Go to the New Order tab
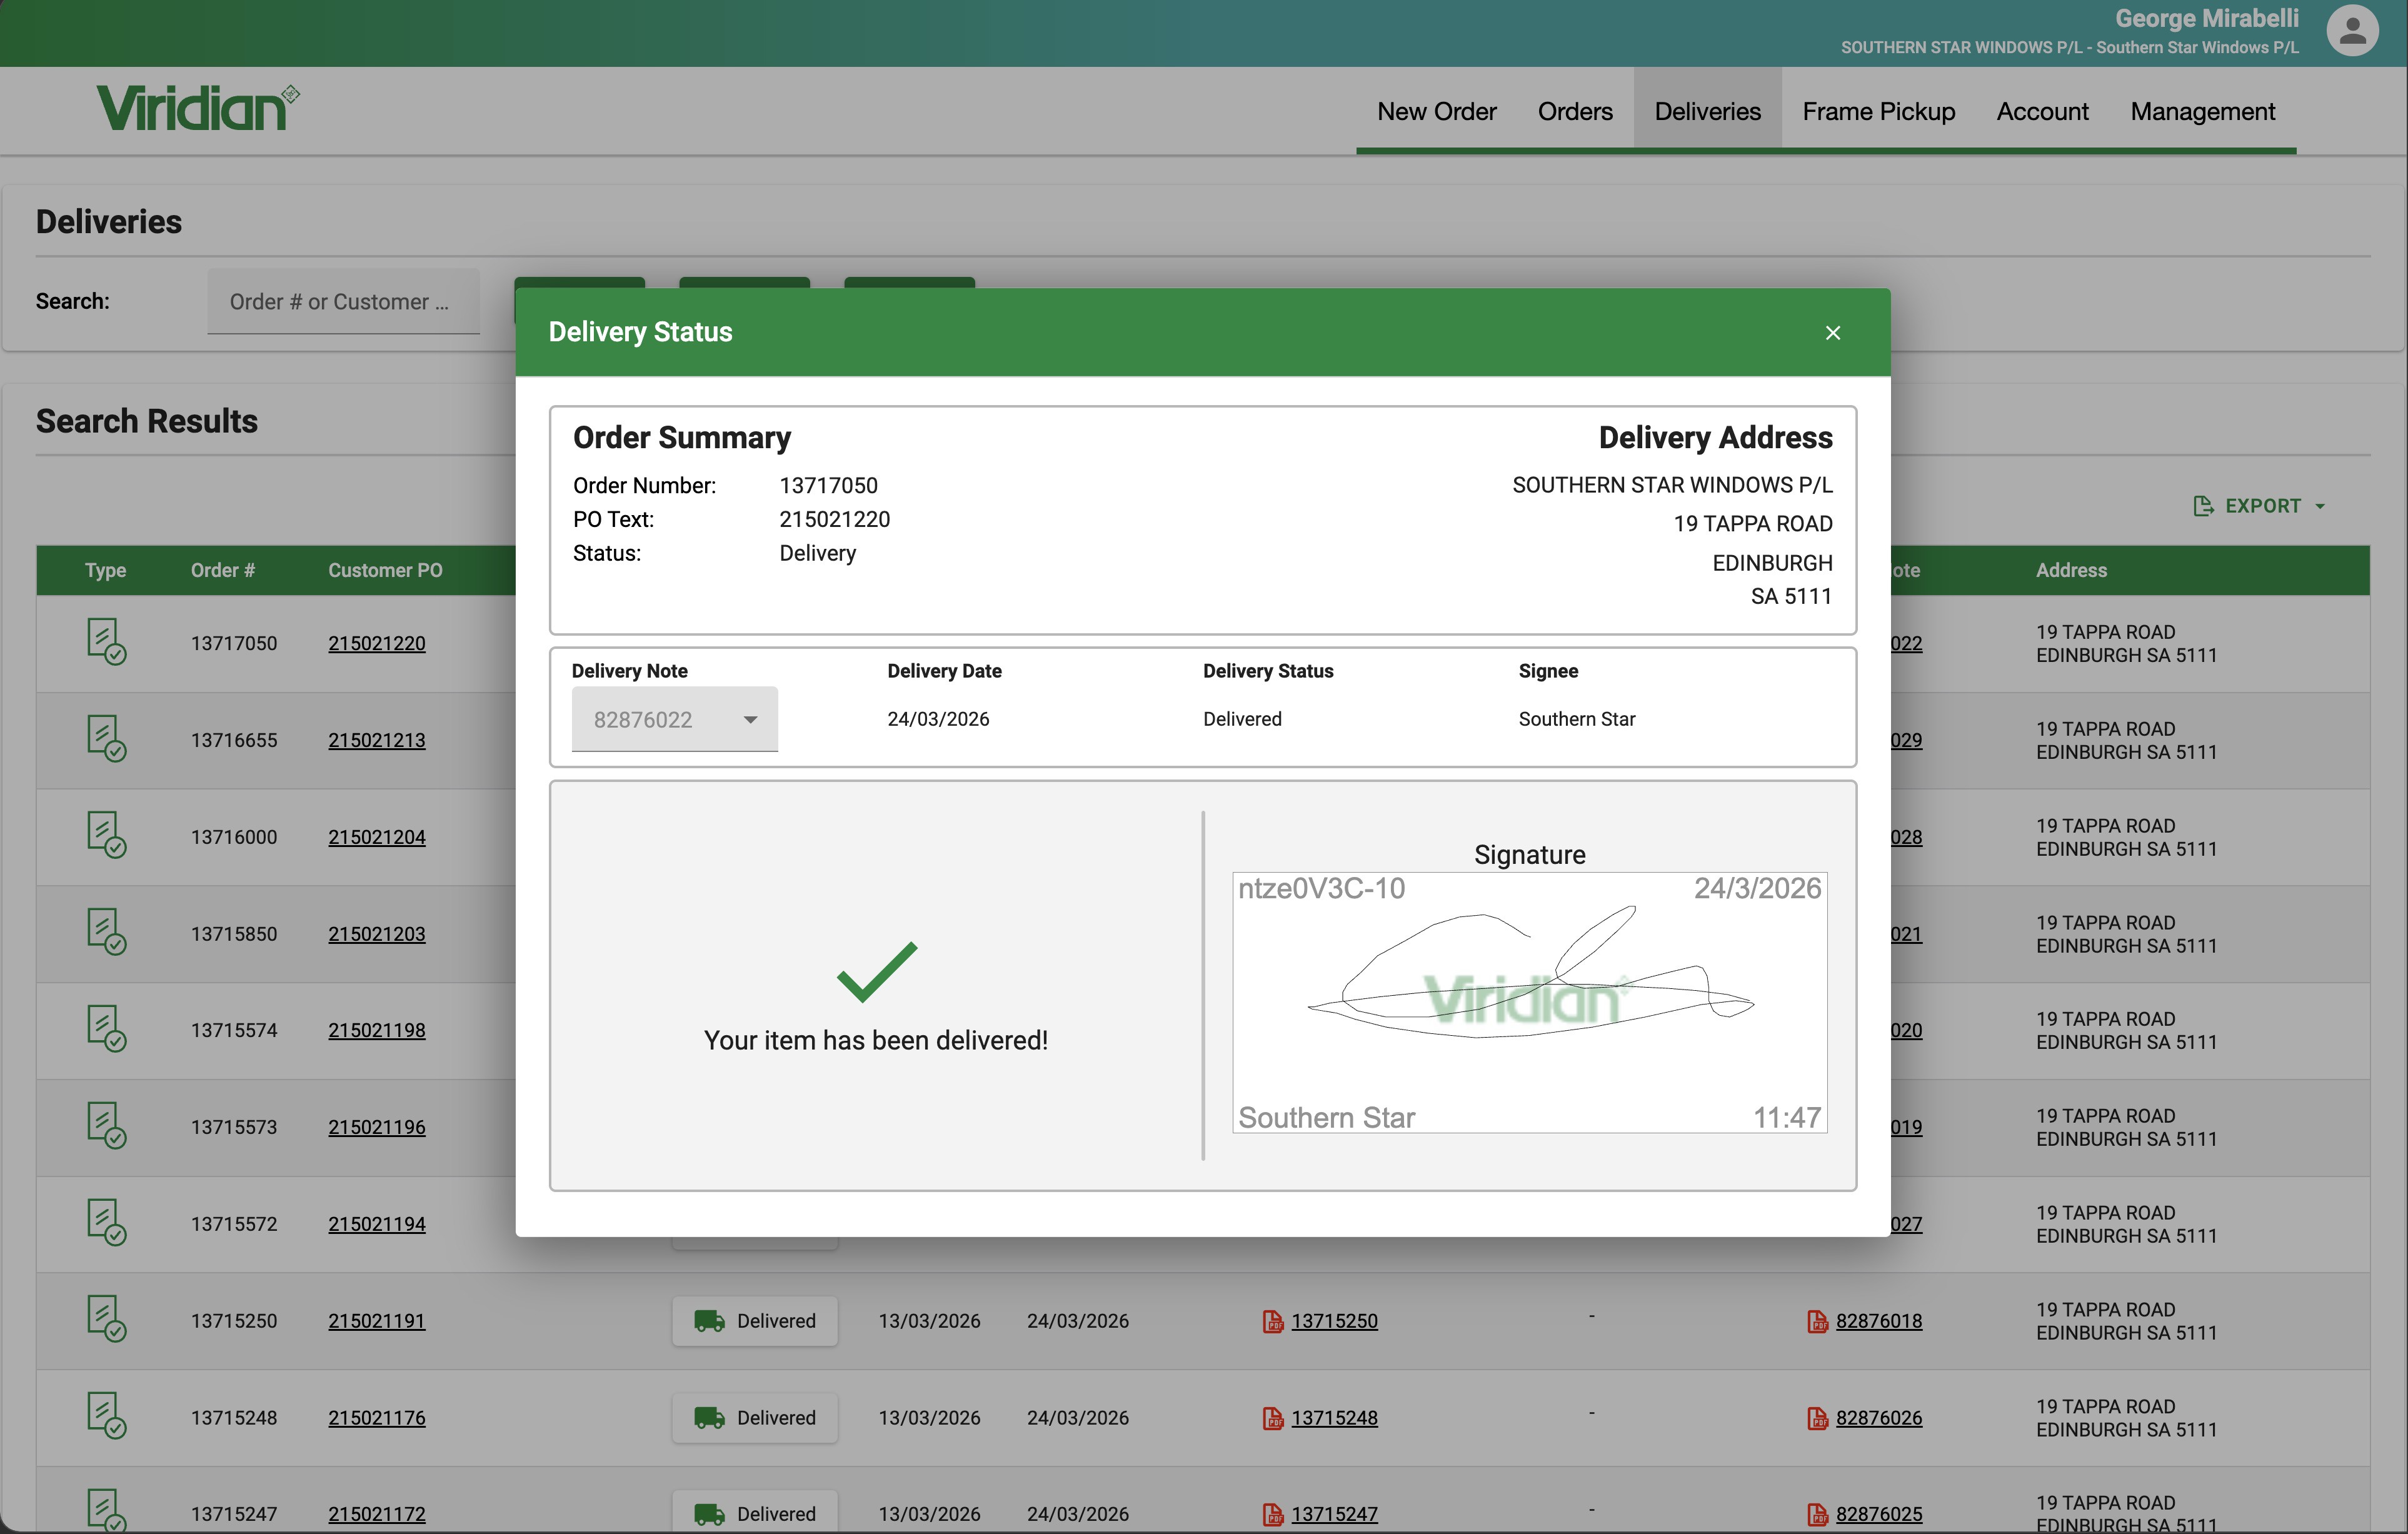 click(1436, 111)
